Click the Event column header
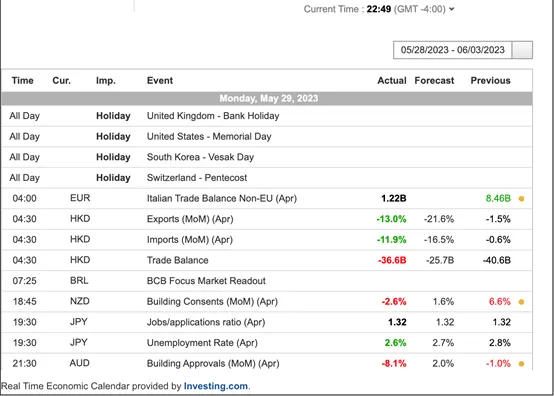 tap(160, 81)
